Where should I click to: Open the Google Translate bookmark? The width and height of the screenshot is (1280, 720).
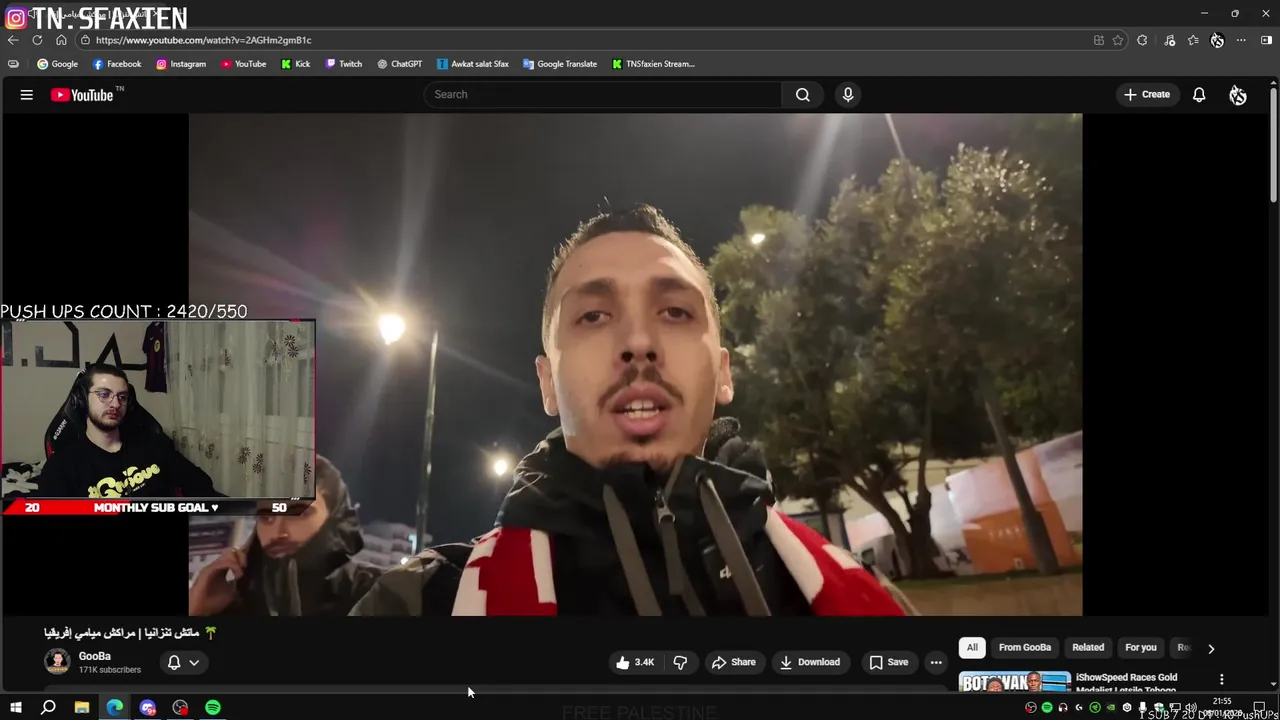pos(560,64)
